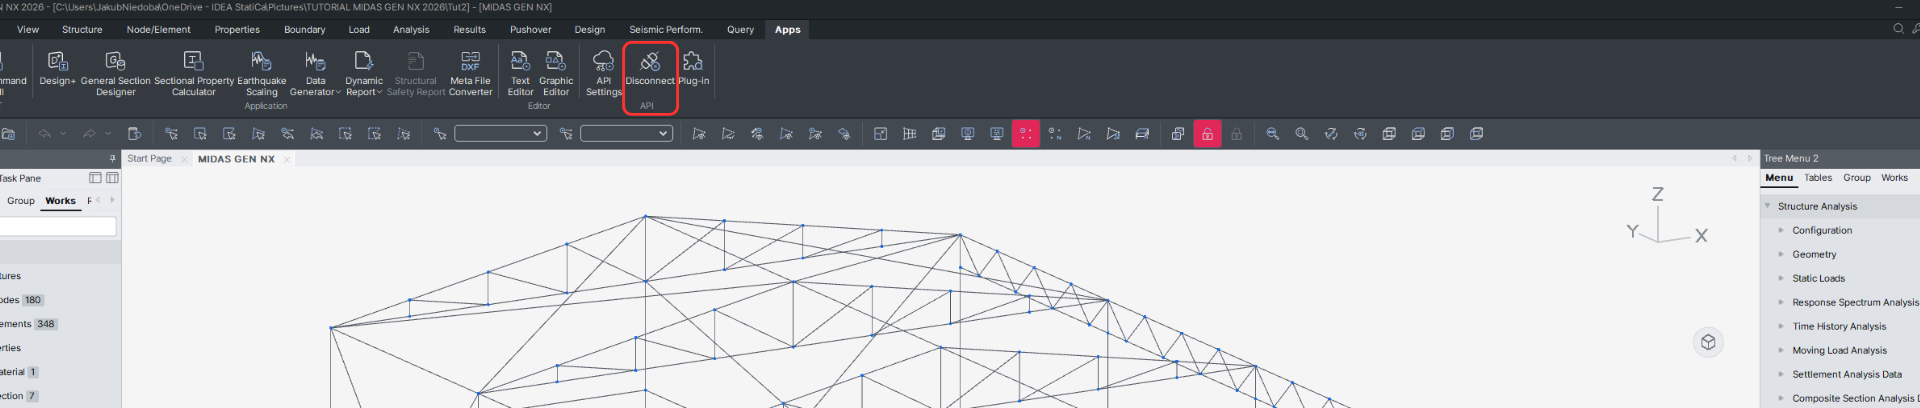
Task: Toggle the highlighted red node display button
Action: 1025,134
